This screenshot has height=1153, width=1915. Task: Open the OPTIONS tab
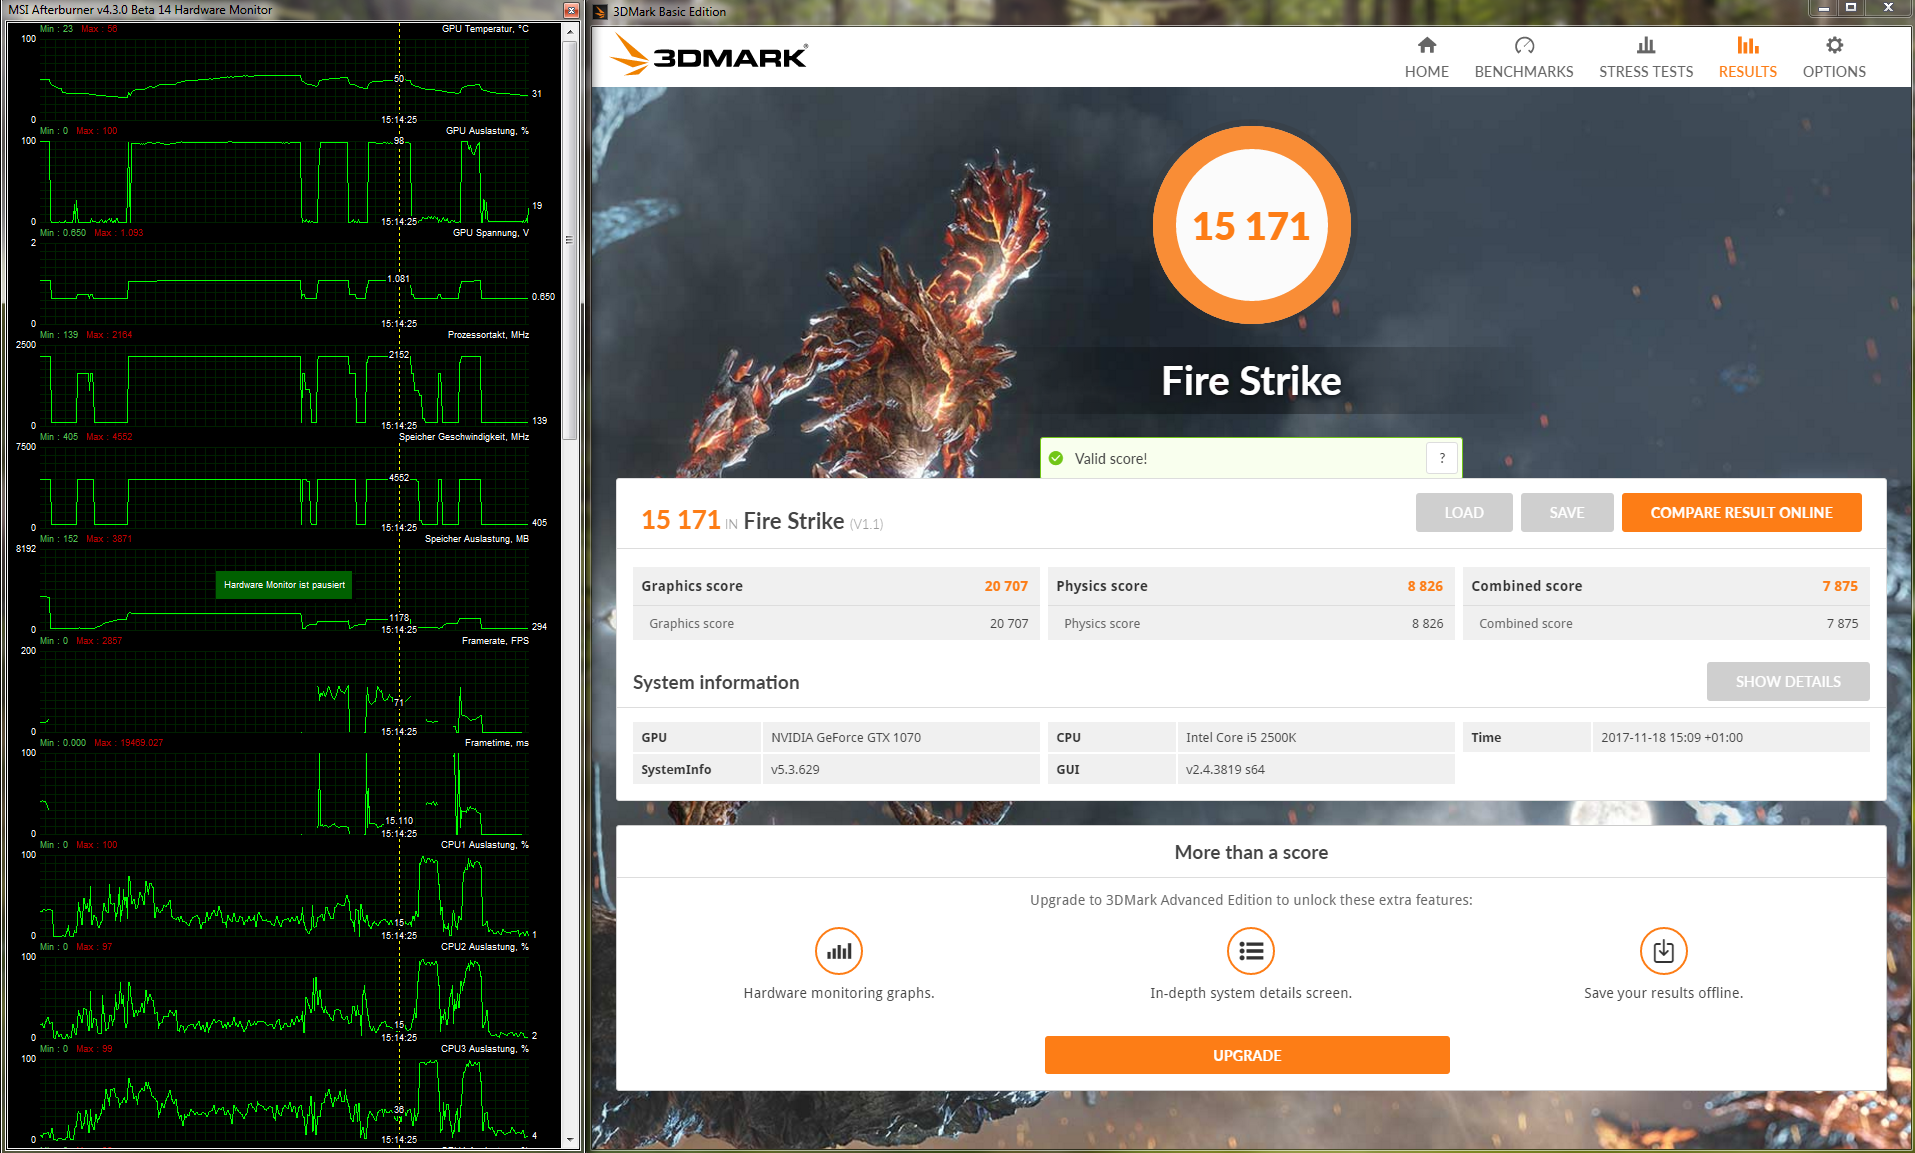[1833, 58]
